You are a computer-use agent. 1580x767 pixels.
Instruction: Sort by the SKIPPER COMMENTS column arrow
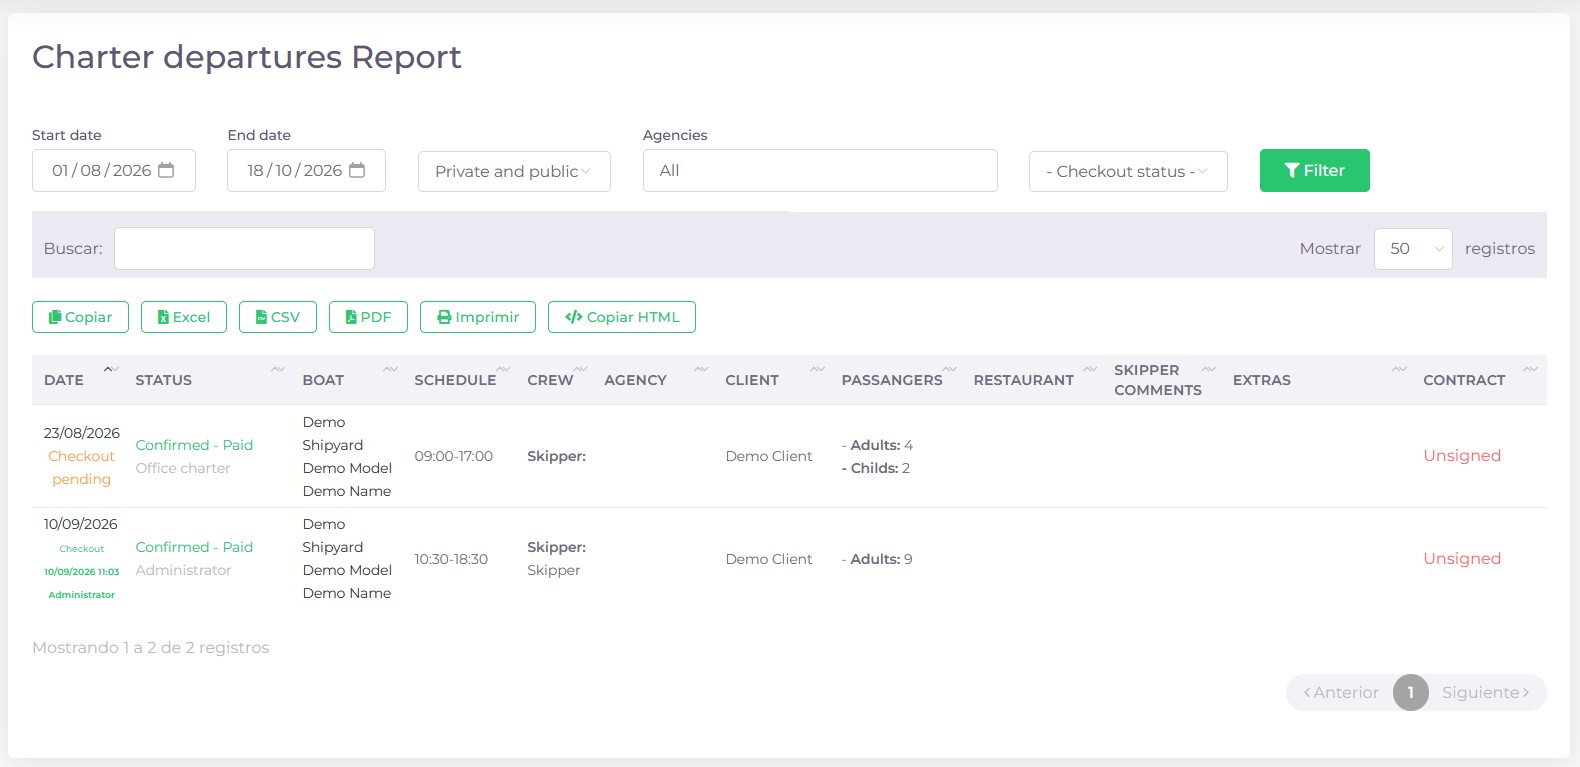1209,369
